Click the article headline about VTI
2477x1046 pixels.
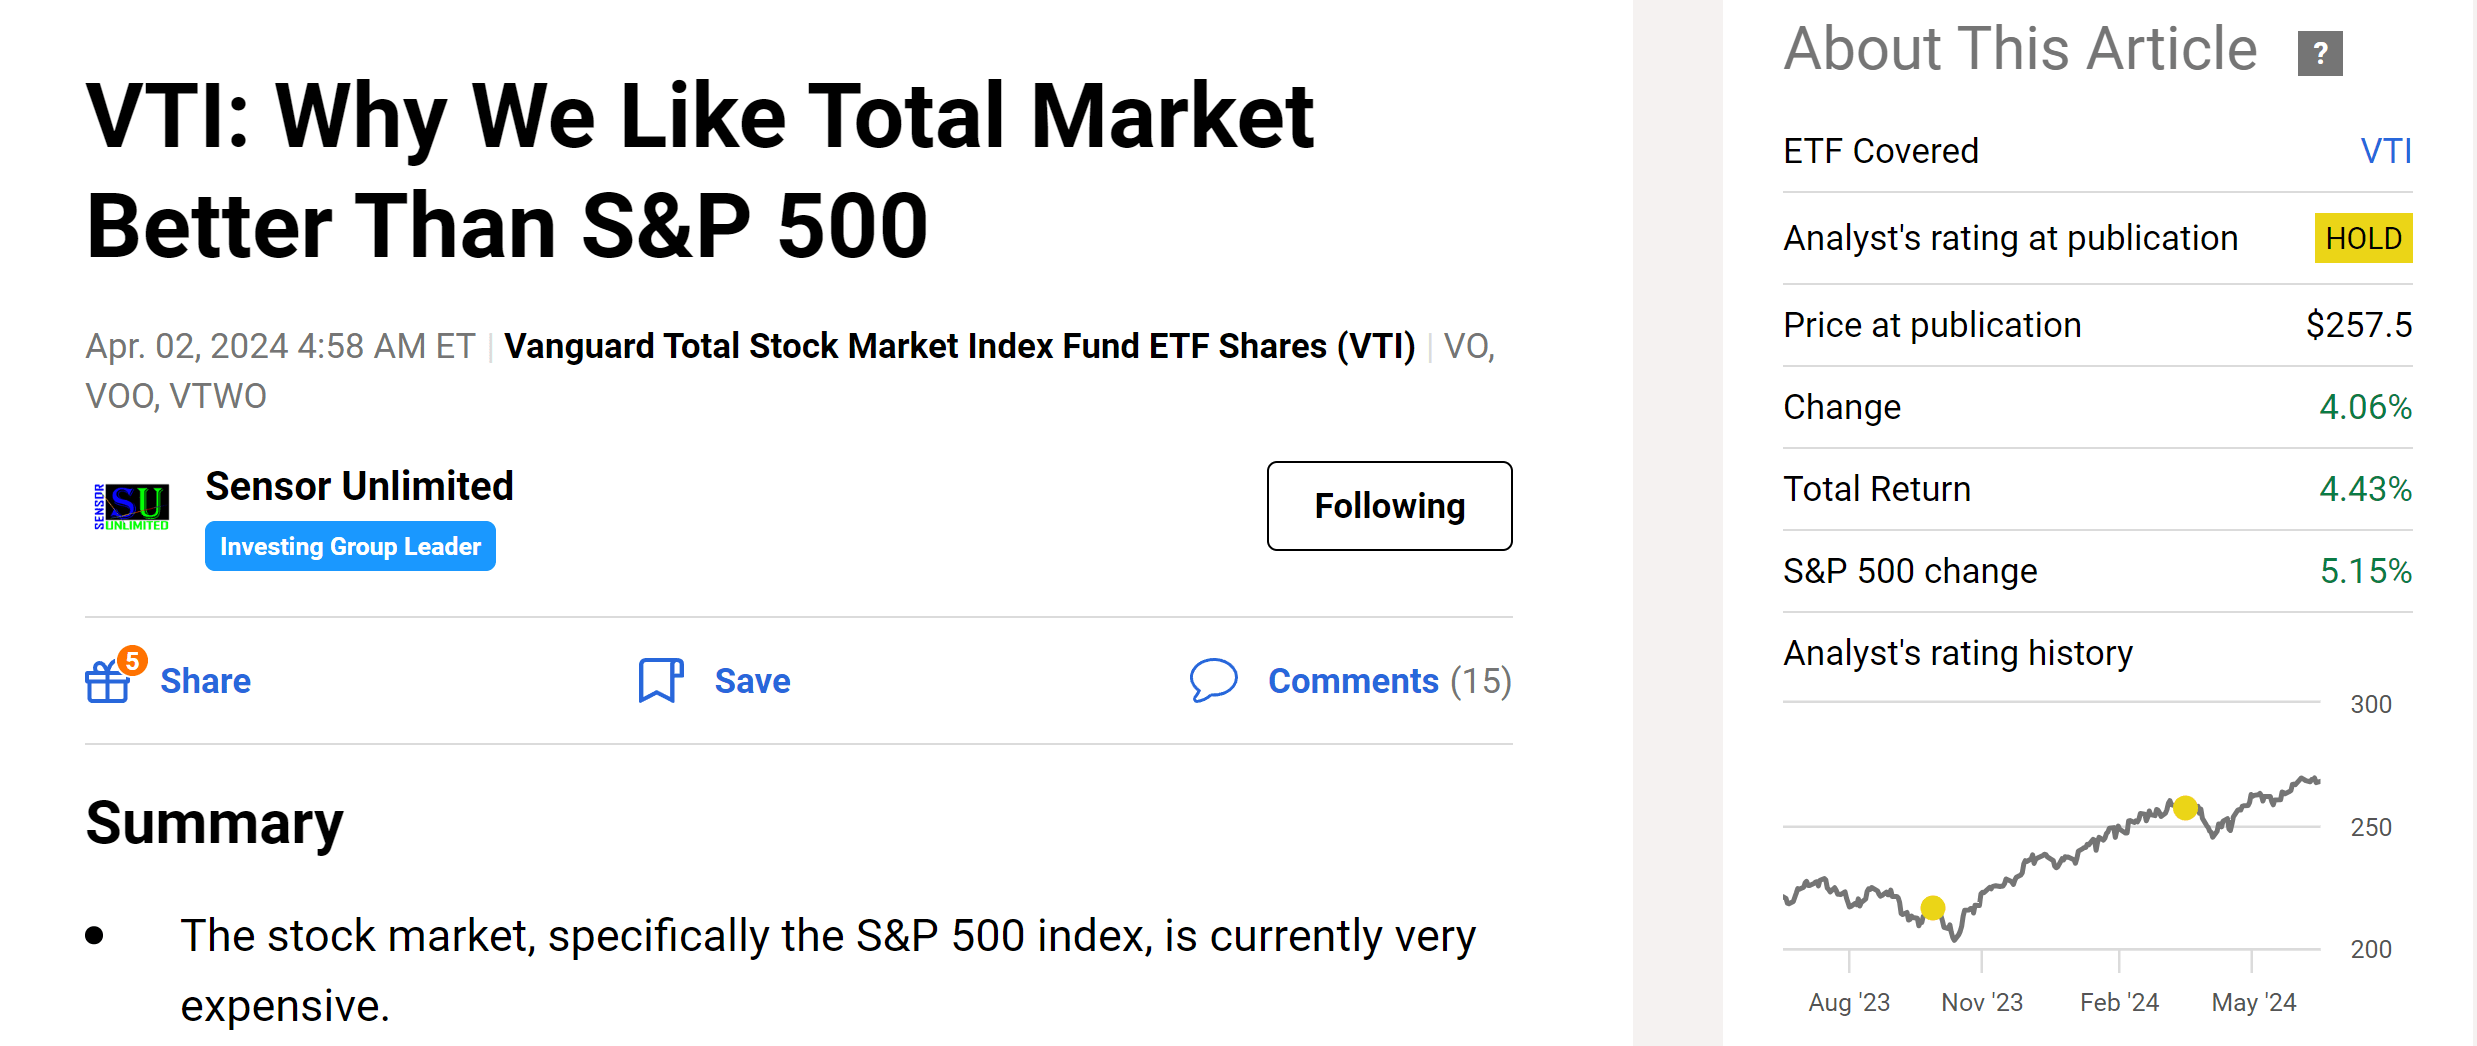(698, 170)
